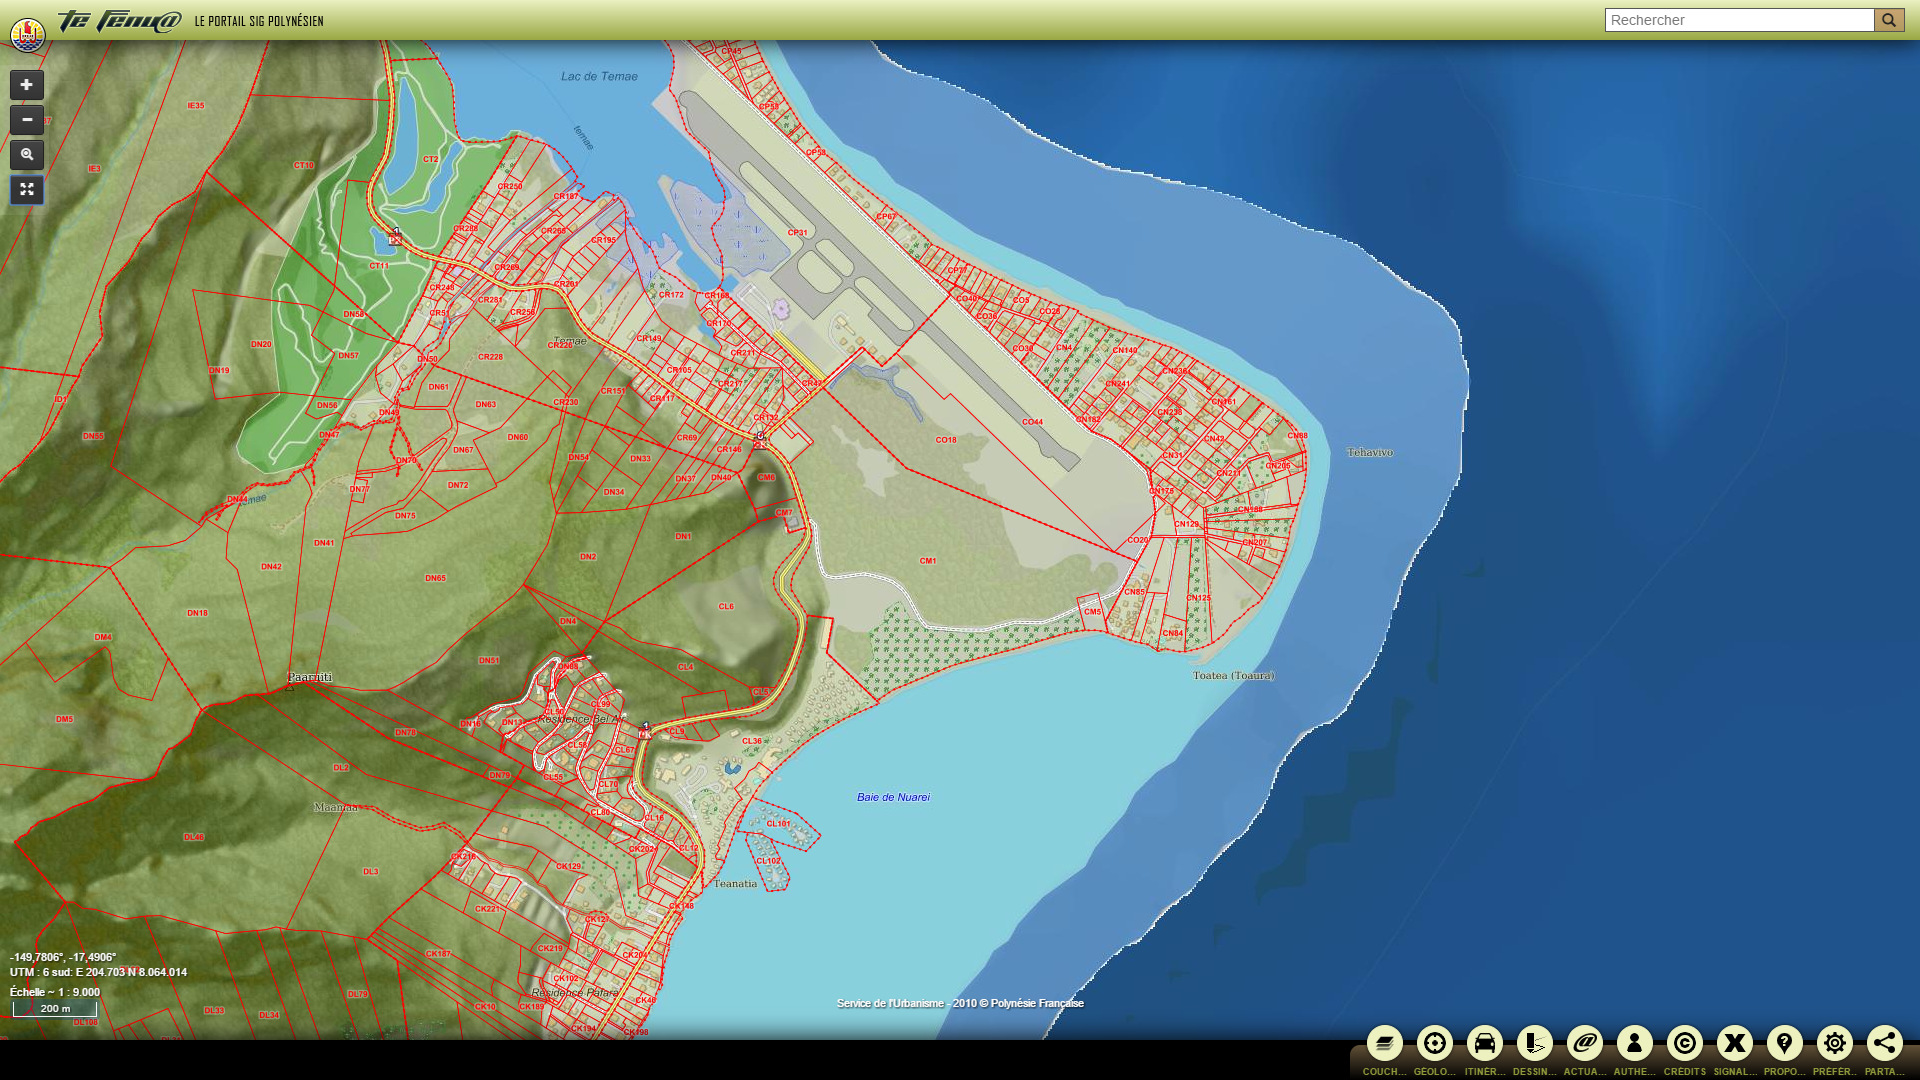Activate the zoom box magnifier tool

(27, 155)
